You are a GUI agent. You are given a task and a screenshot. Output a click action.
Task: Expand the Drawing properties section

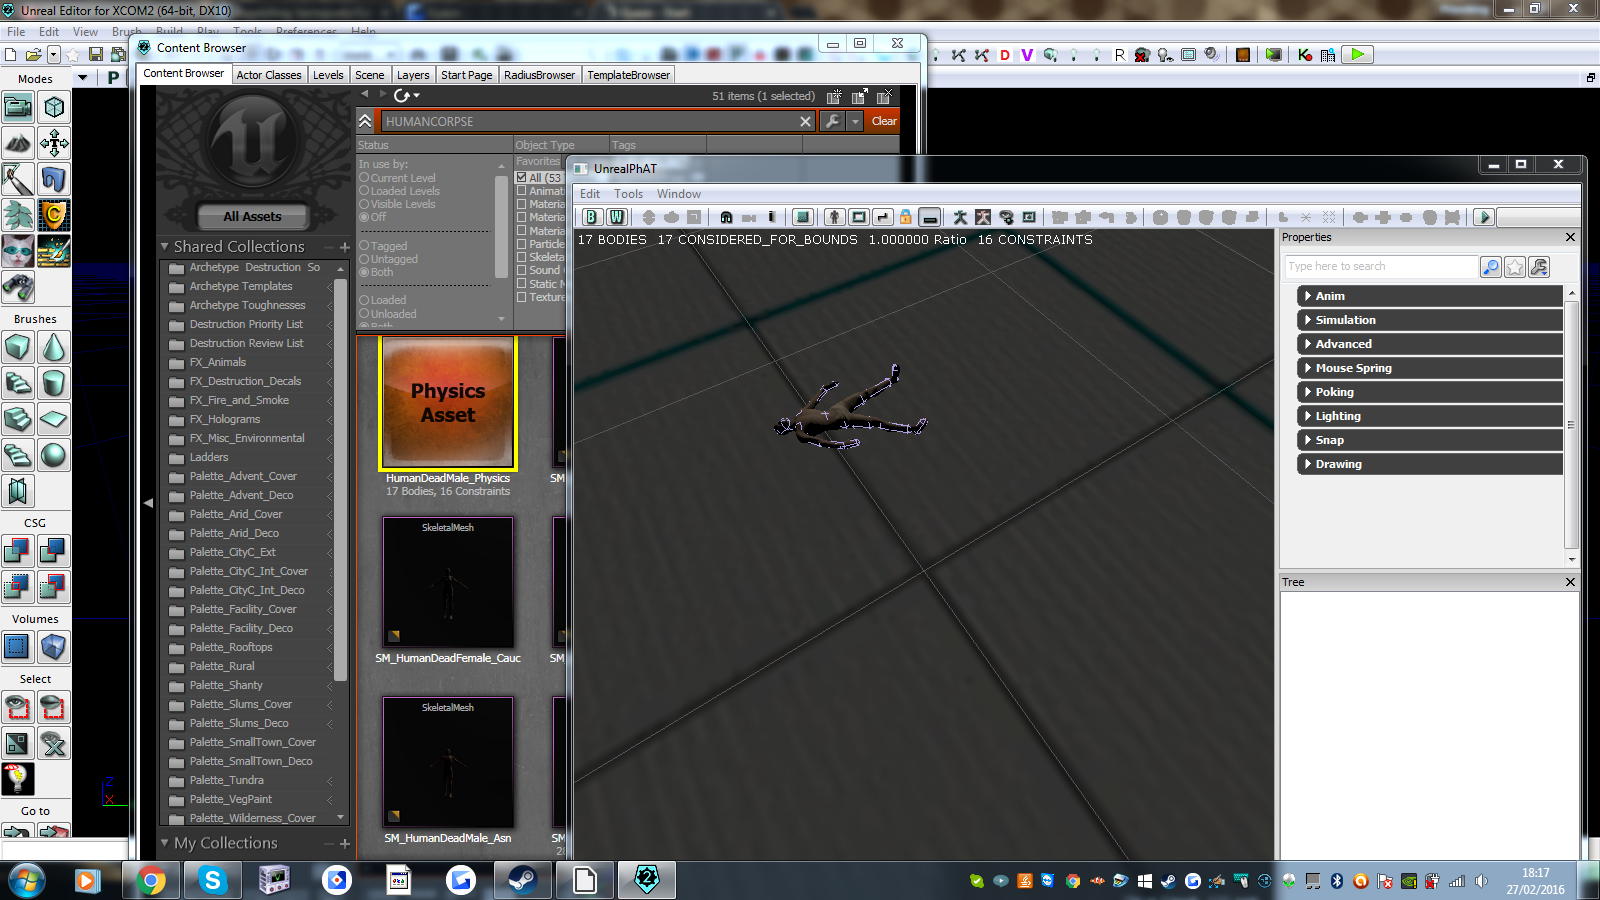click(x=1429, y=464)
